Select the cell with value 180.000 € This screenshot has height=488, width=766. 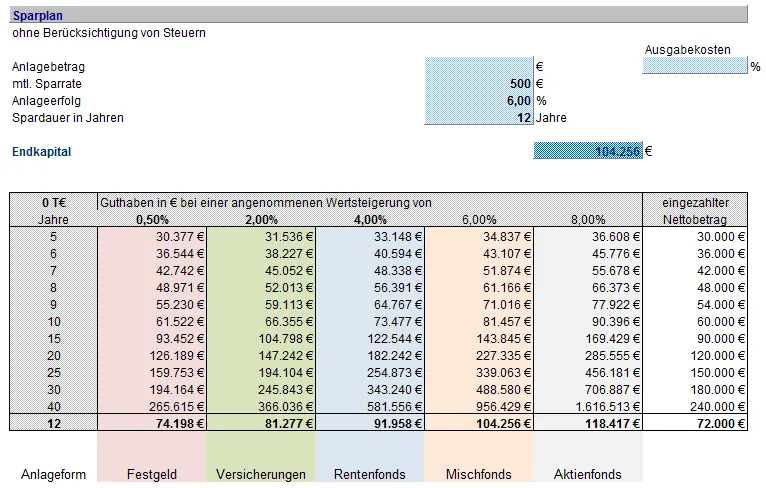click(x=695, y=390)
